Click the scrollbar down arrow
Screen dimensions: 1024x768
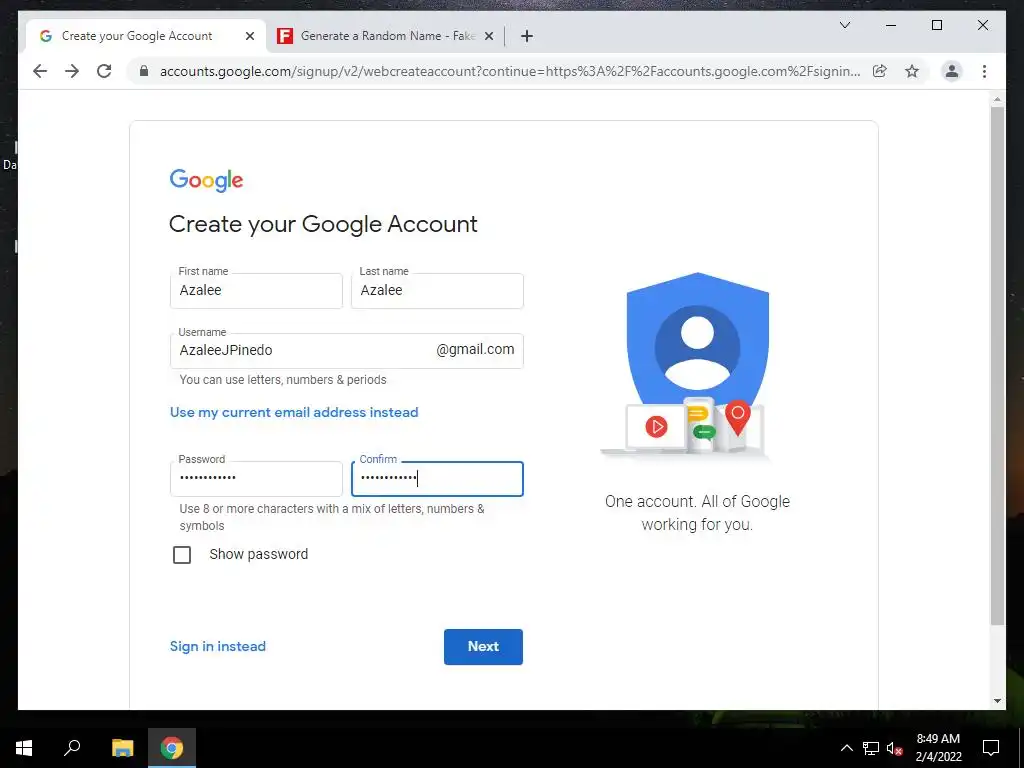click(x=997, y=701)
